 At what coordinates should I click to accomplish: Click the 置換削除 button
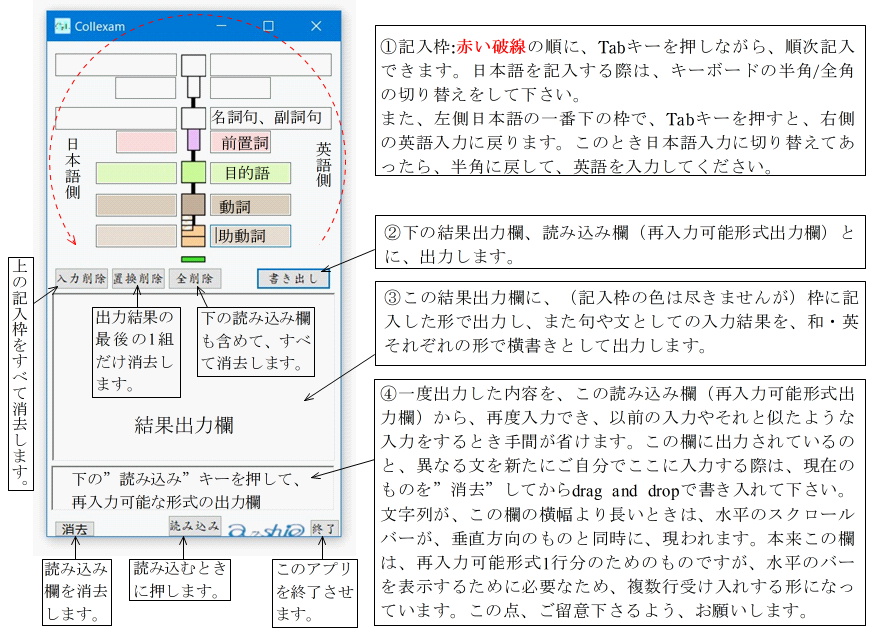point(137,279)
